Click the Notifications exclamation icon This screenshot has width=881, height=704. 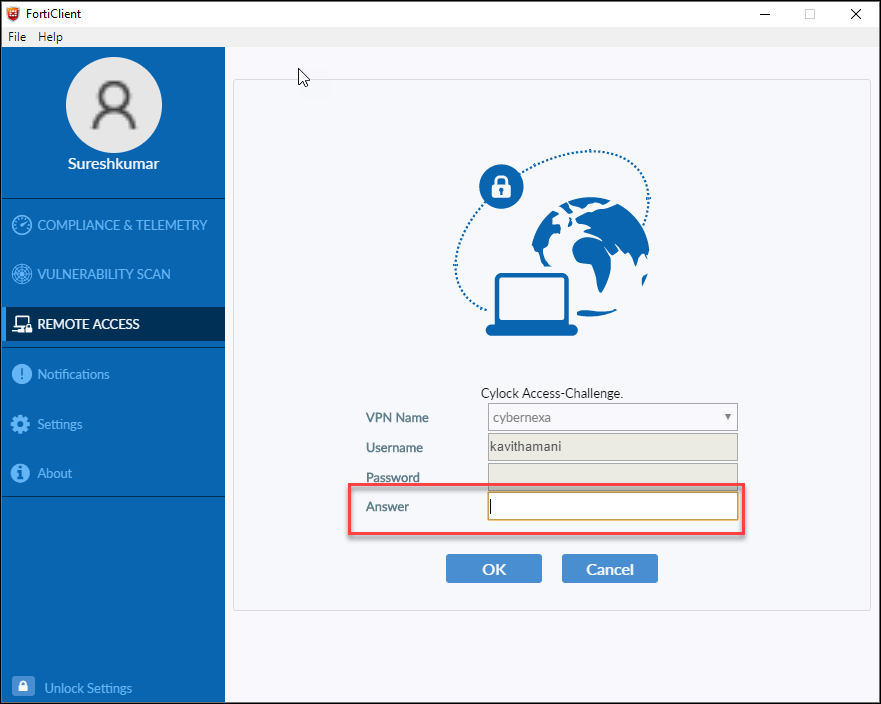point(22,374)
